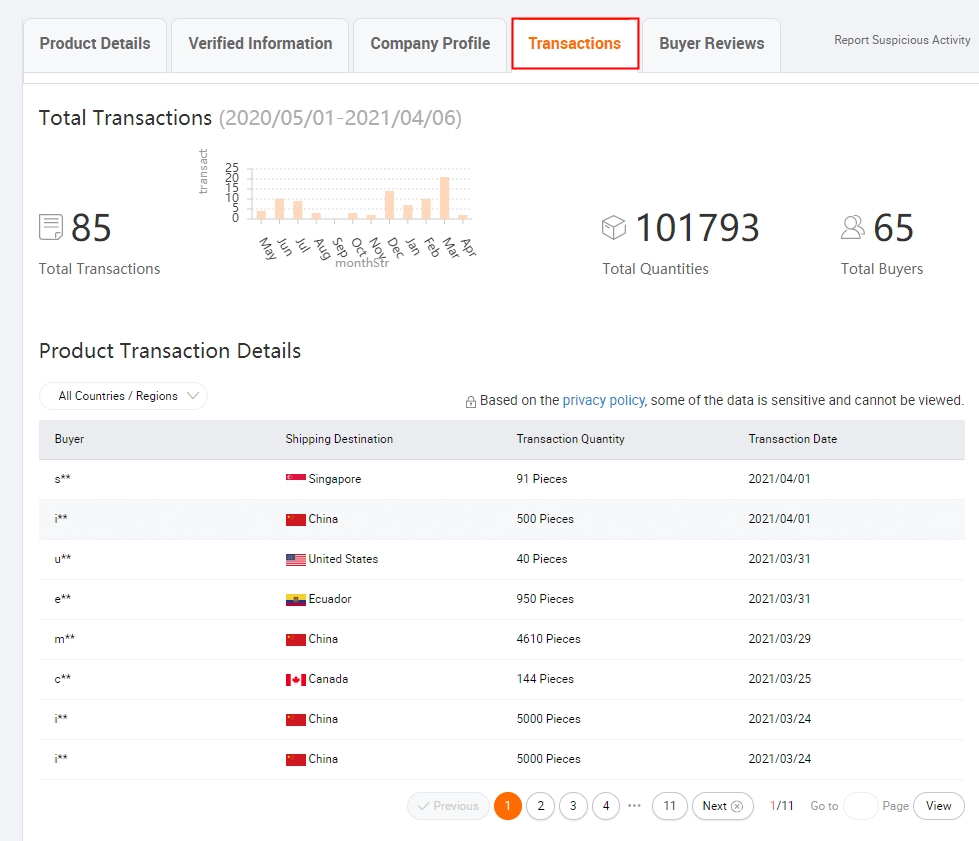Click the Previous page button
979x841 pixels.
[448, 806]
